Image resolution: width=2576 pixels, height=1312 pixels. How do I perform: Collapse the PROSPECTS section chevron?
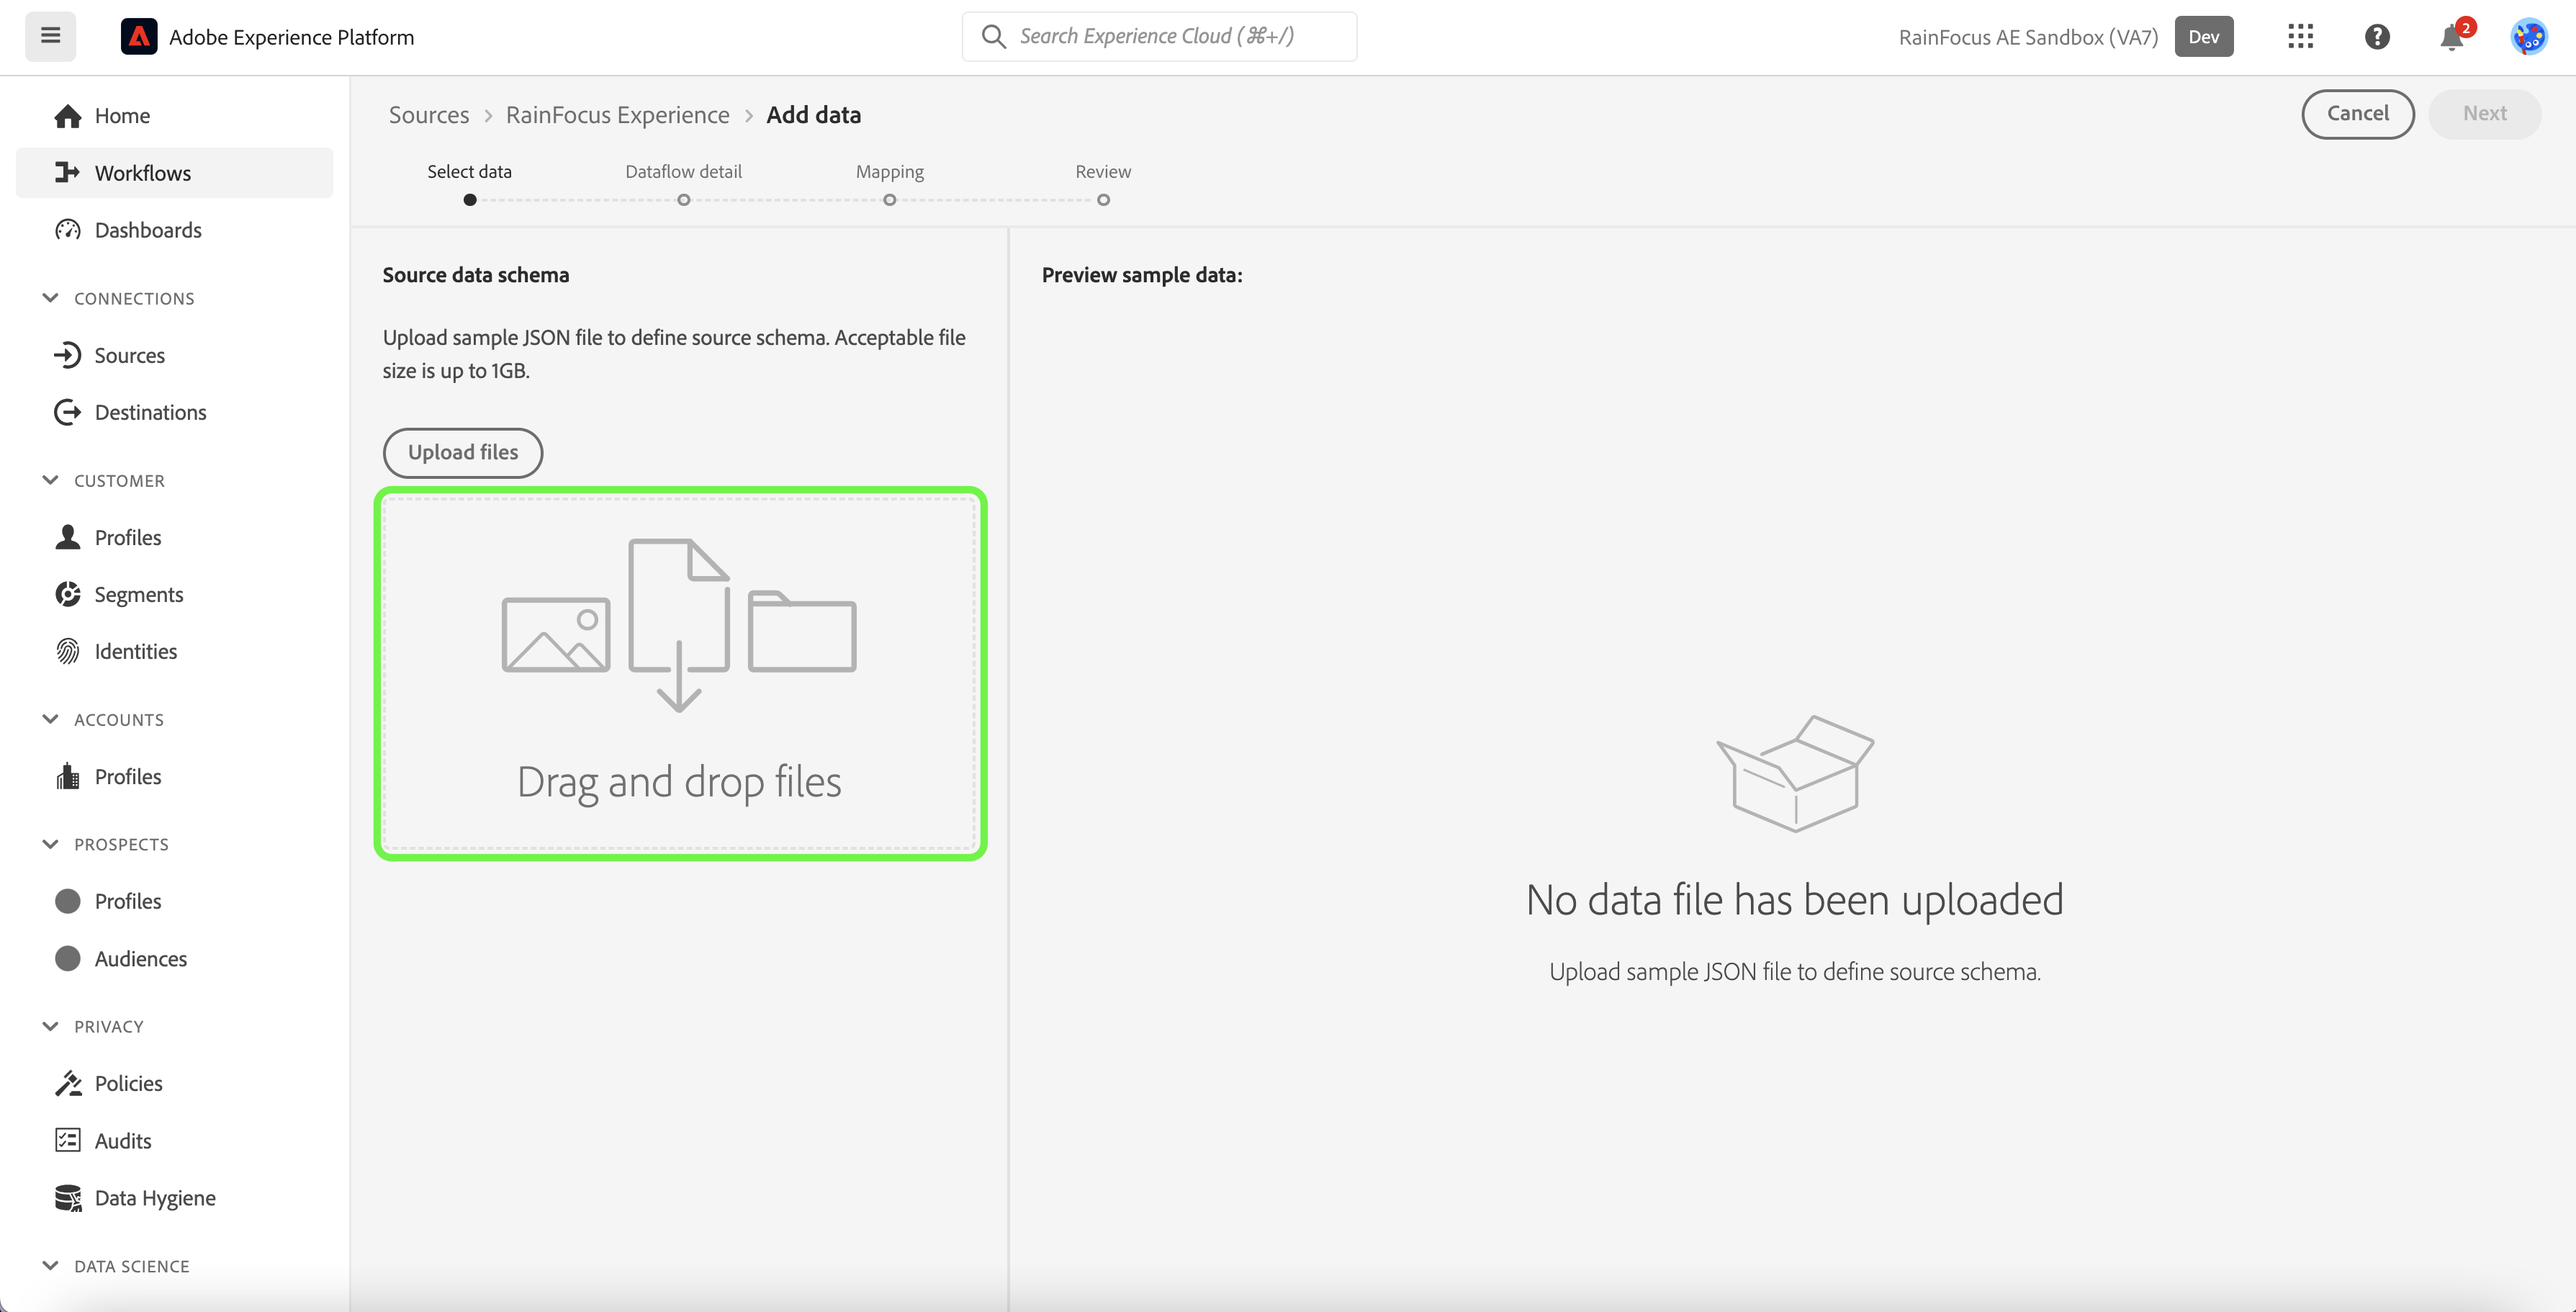(51, 844)
